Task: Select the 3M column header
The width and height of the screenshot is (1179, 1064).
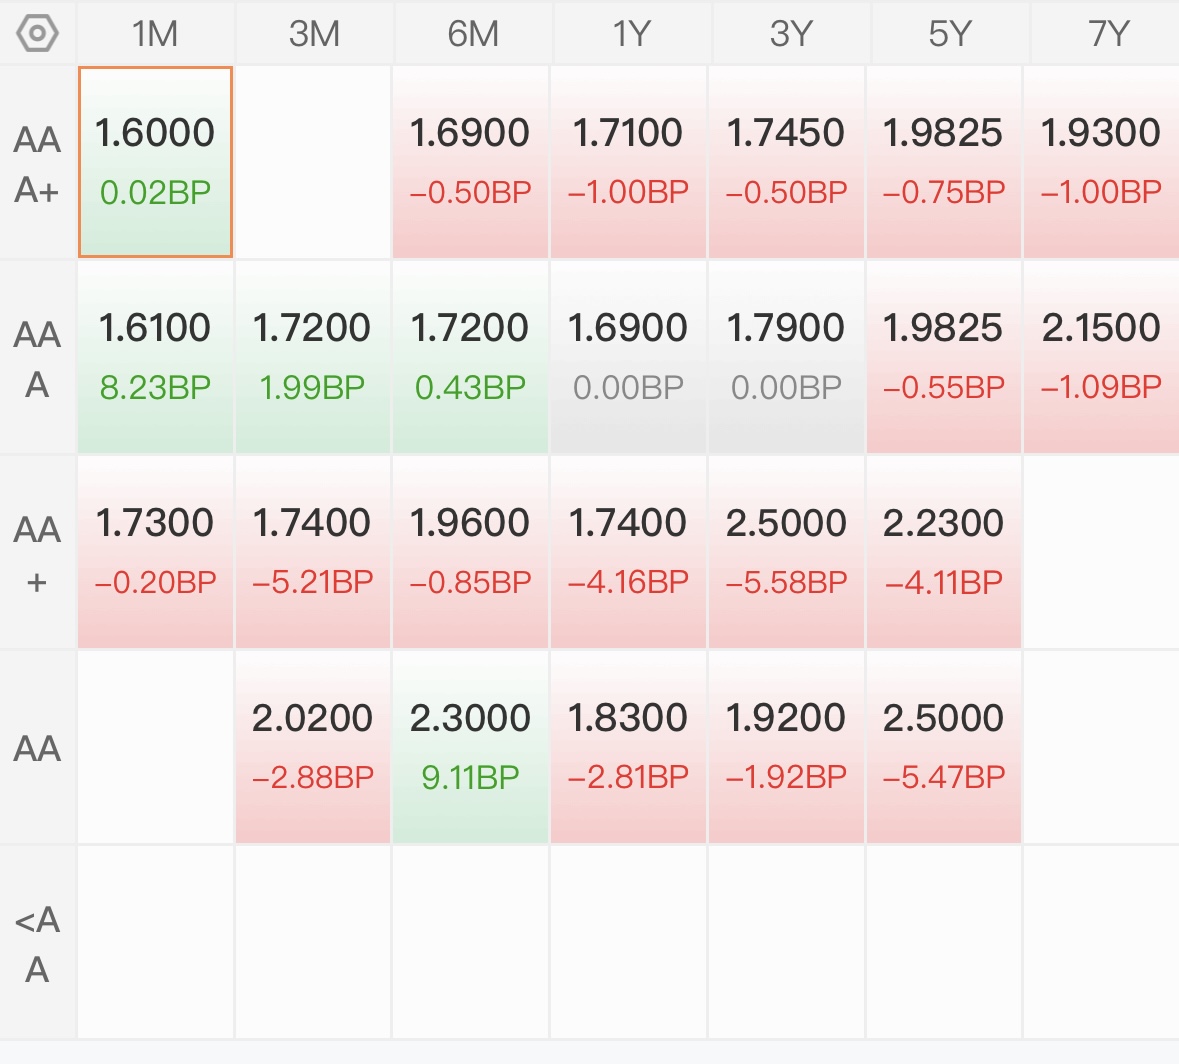Action: (314, 34)
